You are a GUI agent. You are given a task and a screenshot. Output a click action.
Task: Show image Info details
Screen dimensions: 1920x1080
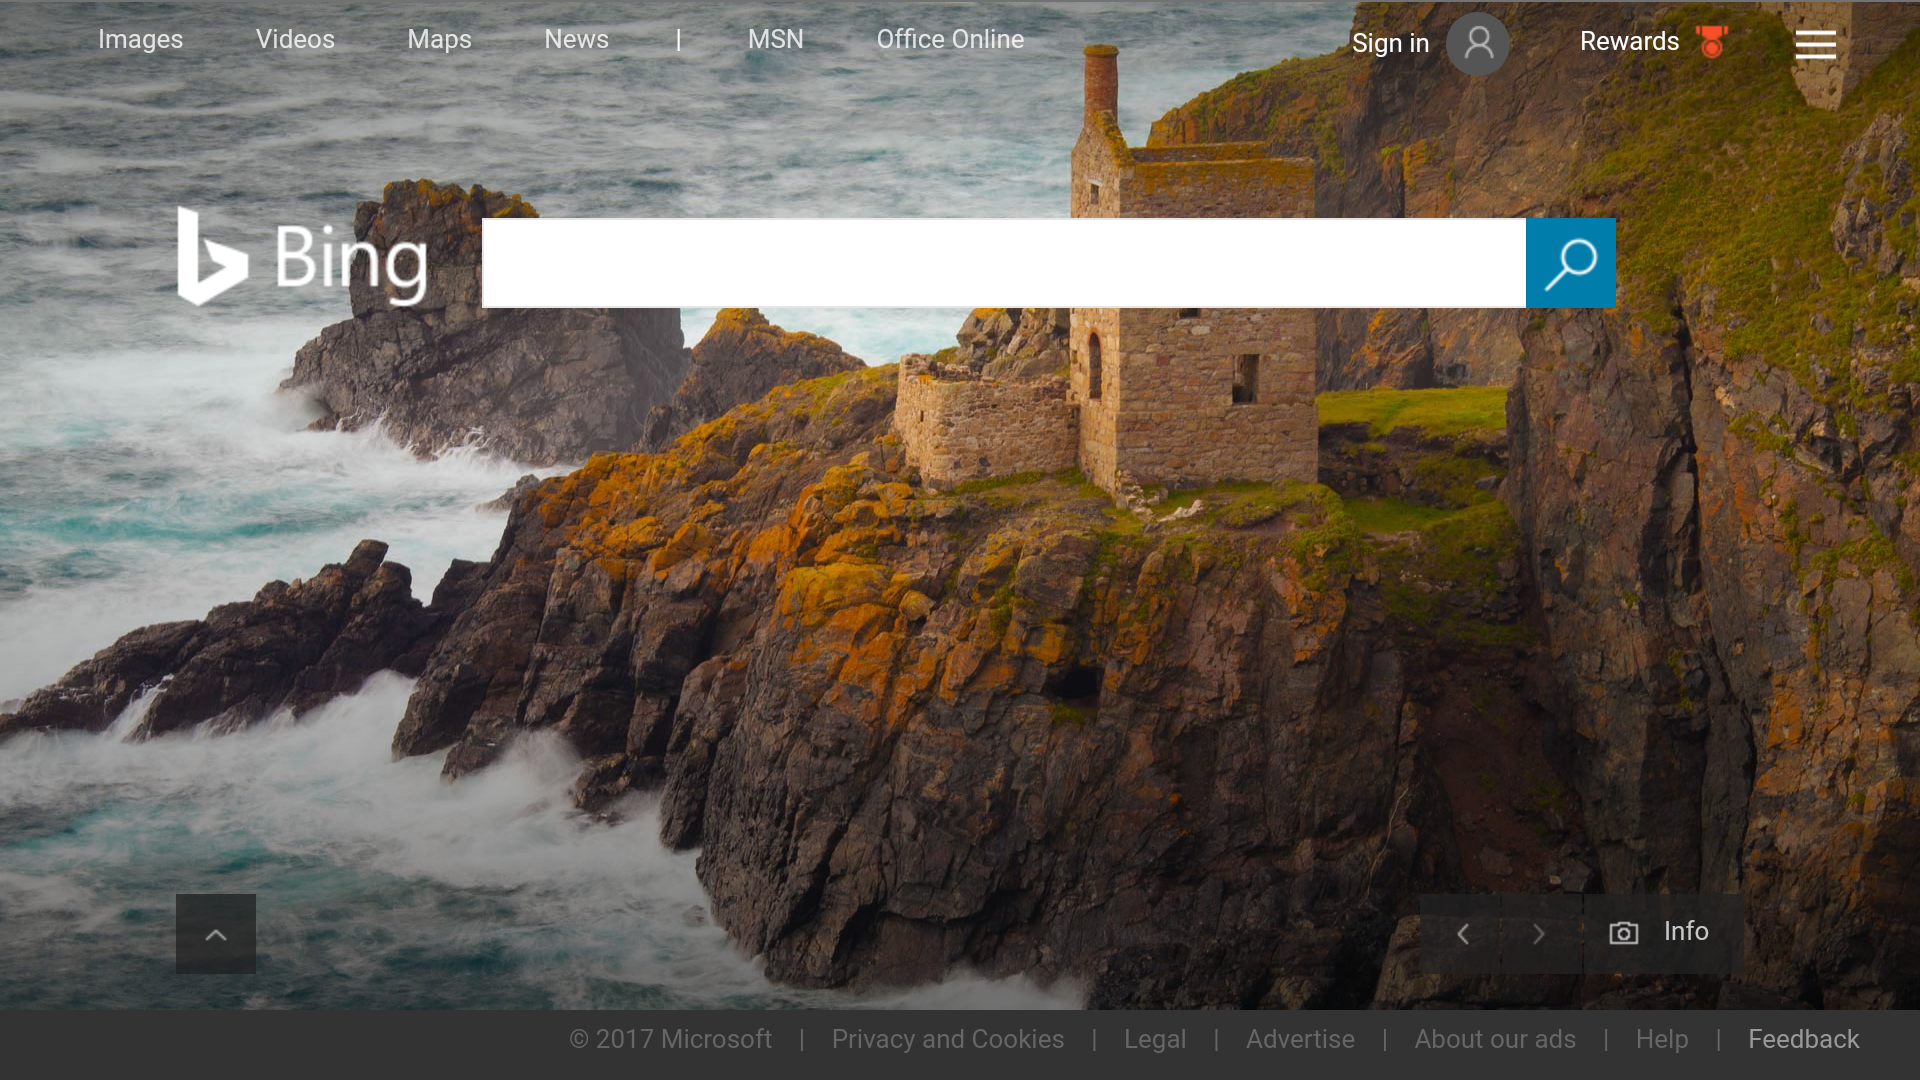pos(1686,931)
